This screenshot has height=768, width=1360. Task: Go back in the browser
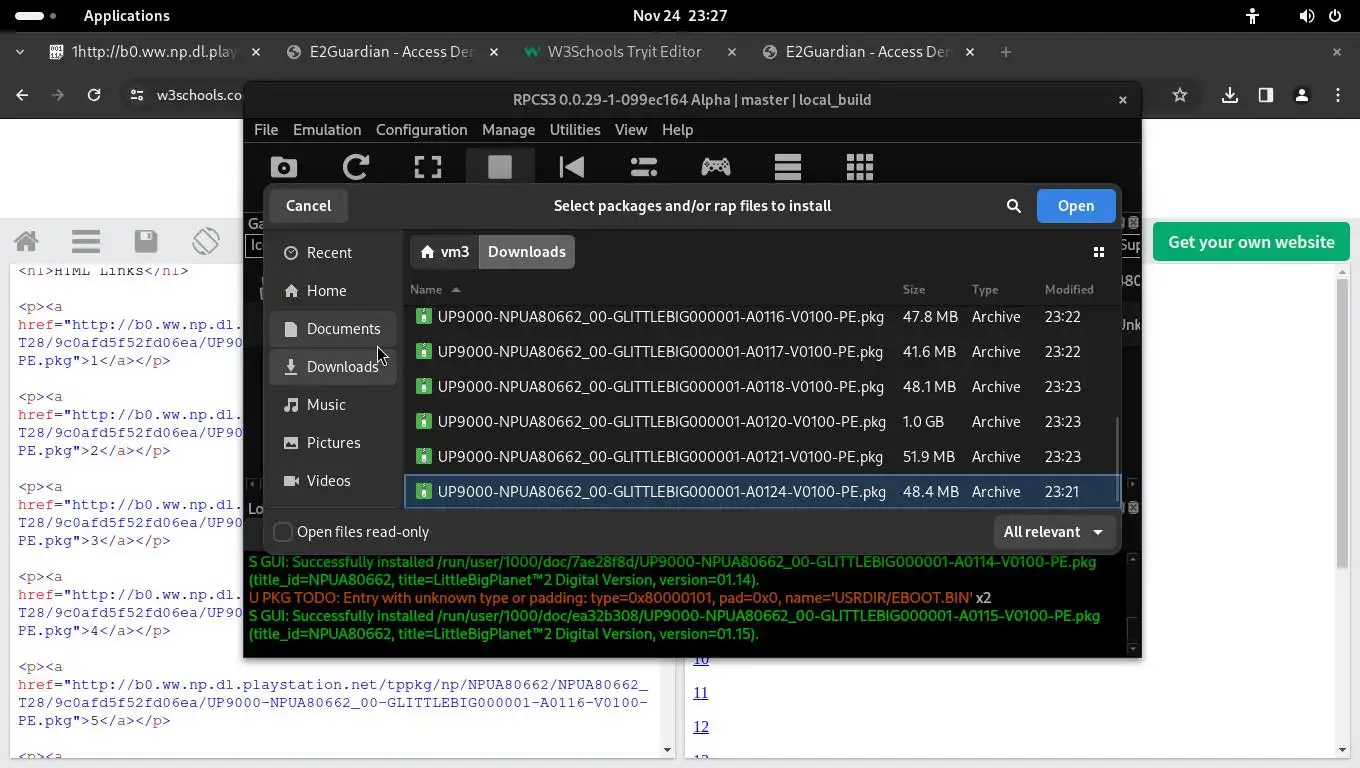(x=22, y=95)
